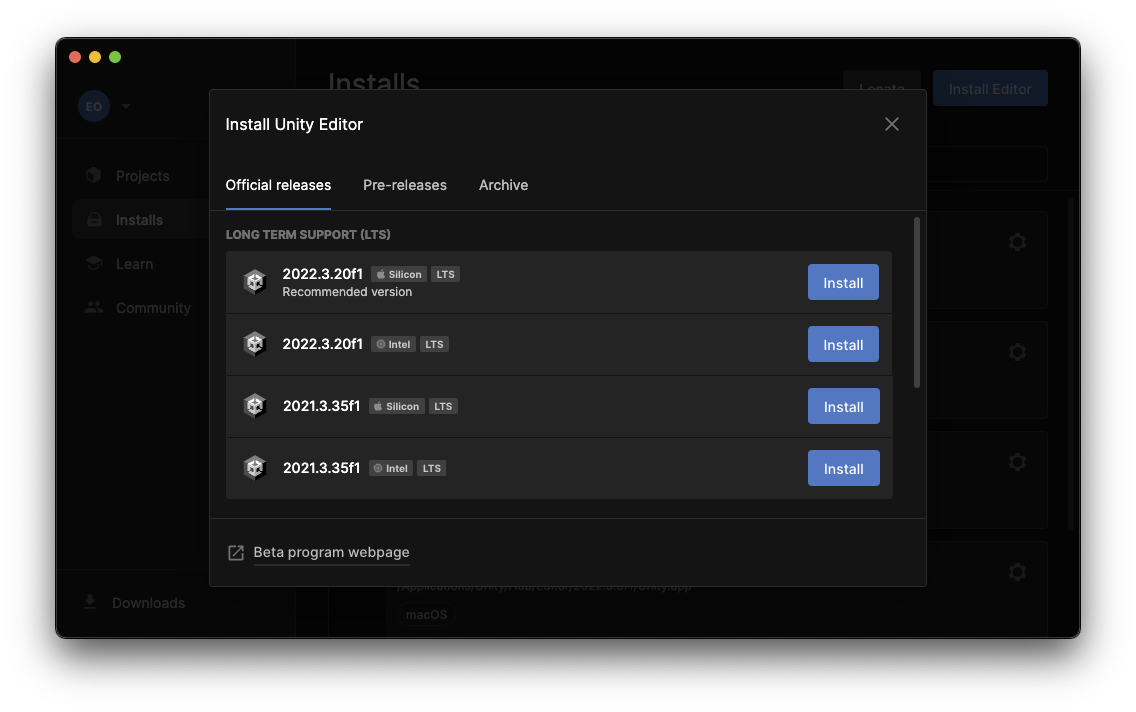
Task: Open the Community section in the sidebar
Action: point(152,308)
